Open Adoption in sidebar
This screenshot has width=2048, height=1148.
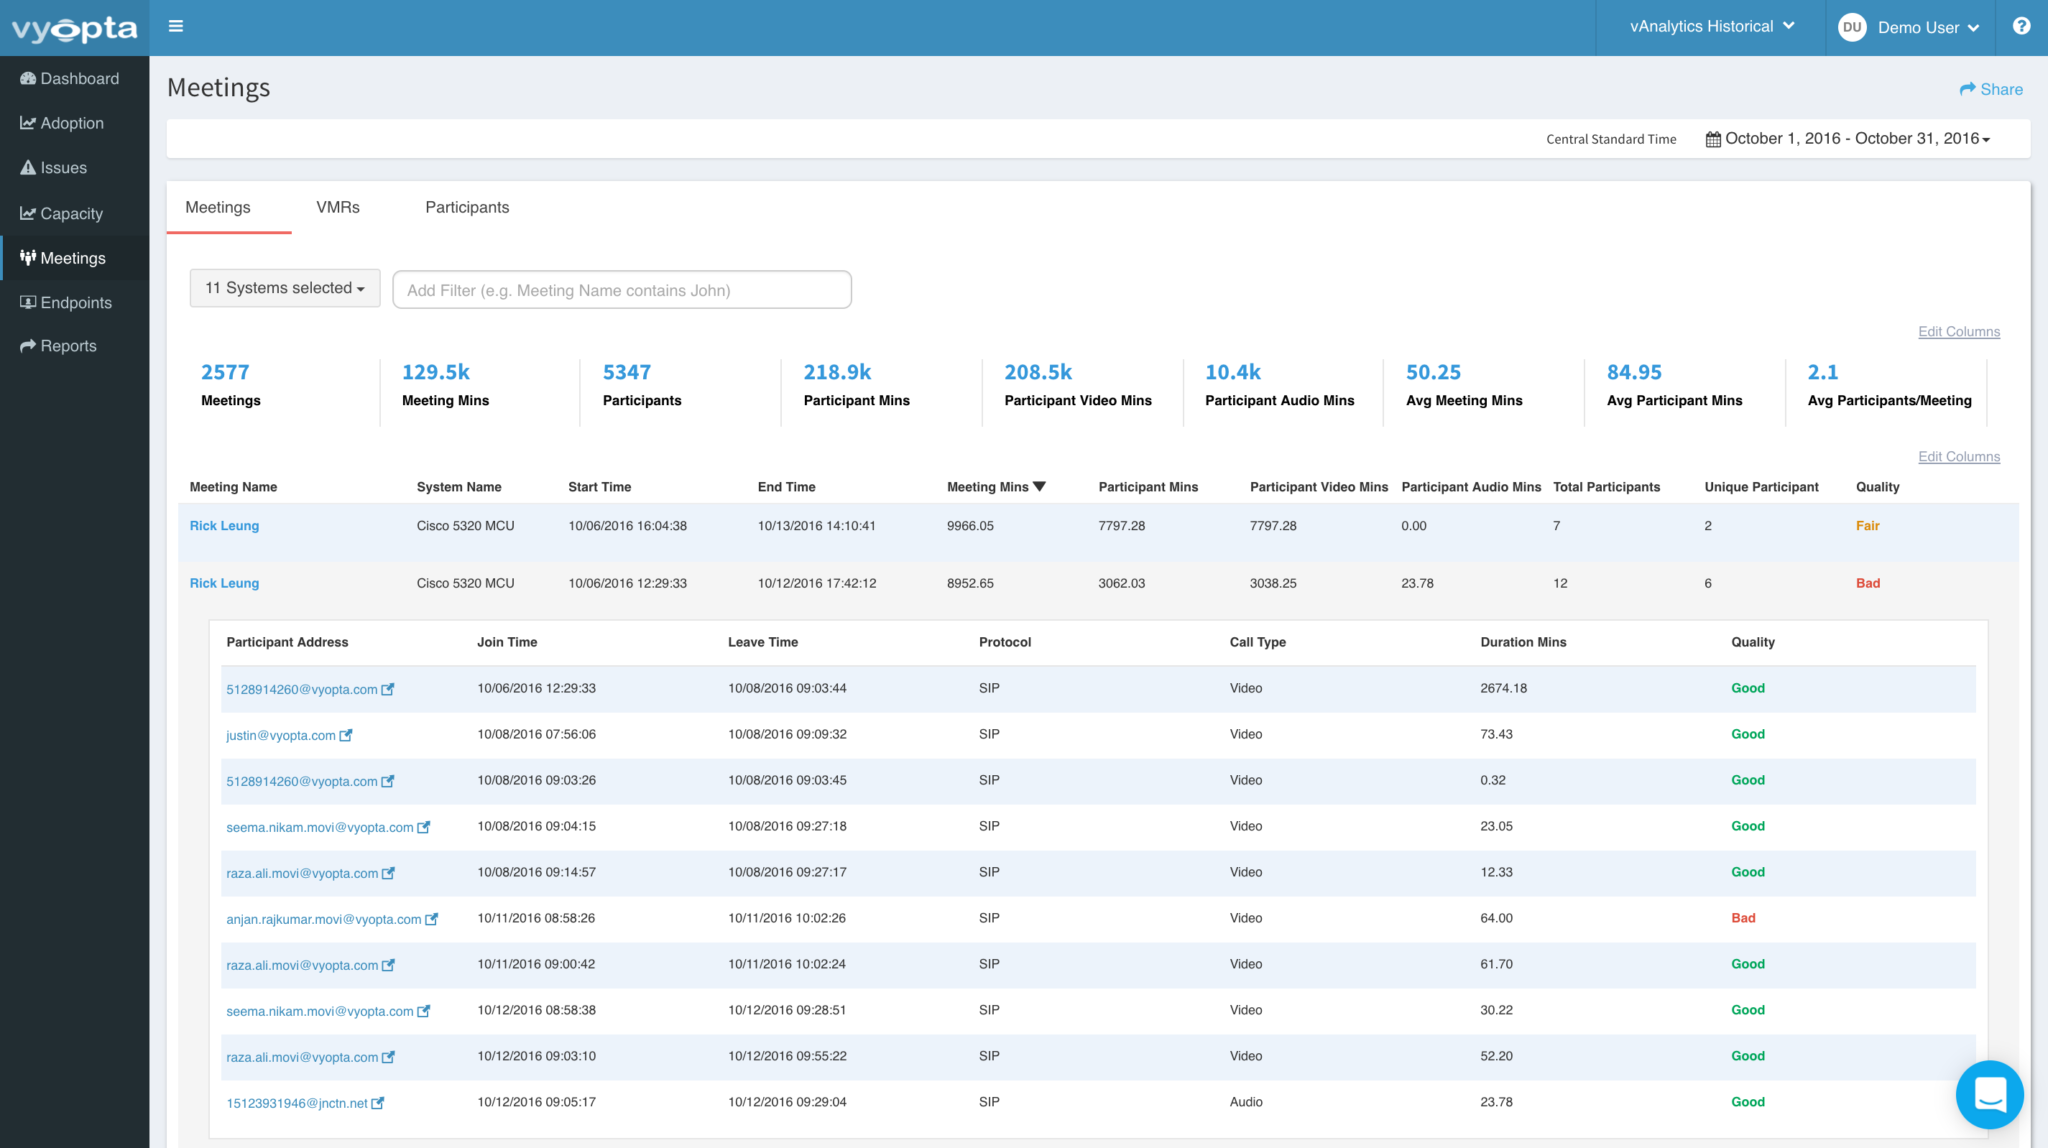point(74,123)
